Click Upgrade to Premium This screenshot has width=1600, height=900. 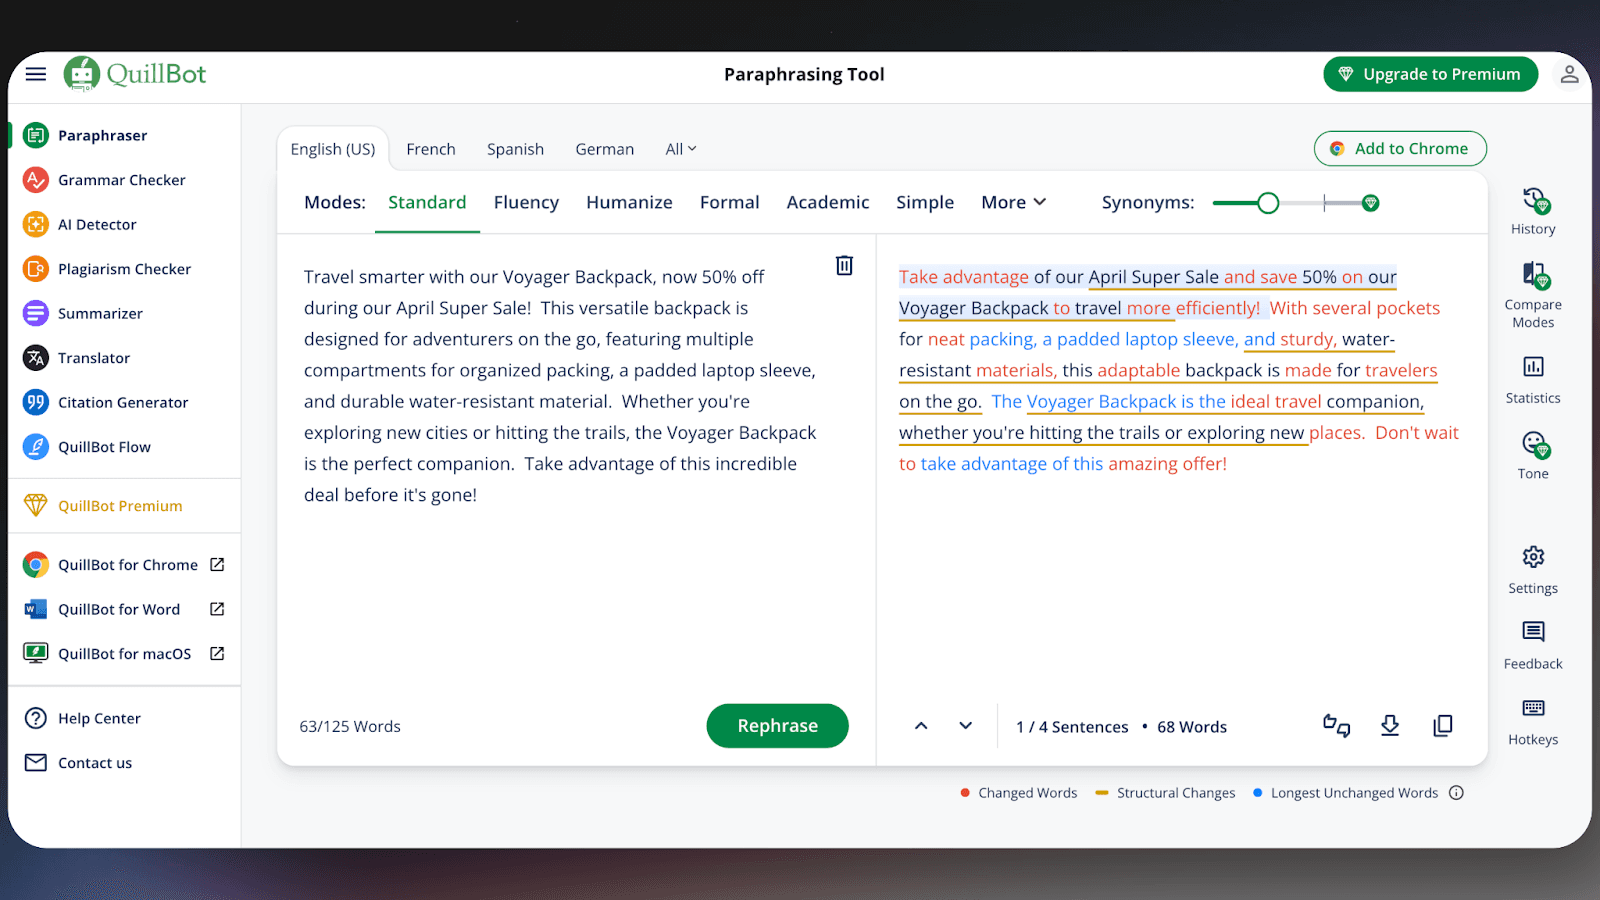click(x=1431, y=74)
